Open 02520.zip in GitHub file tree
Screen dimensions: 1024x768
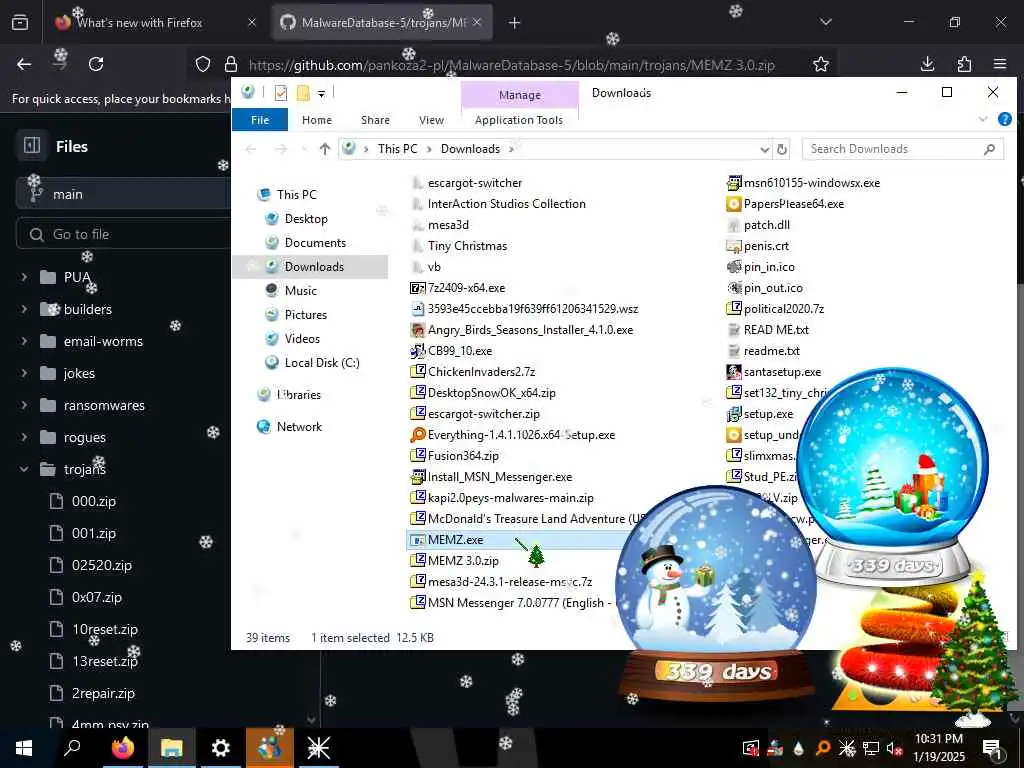click(101, 565)
